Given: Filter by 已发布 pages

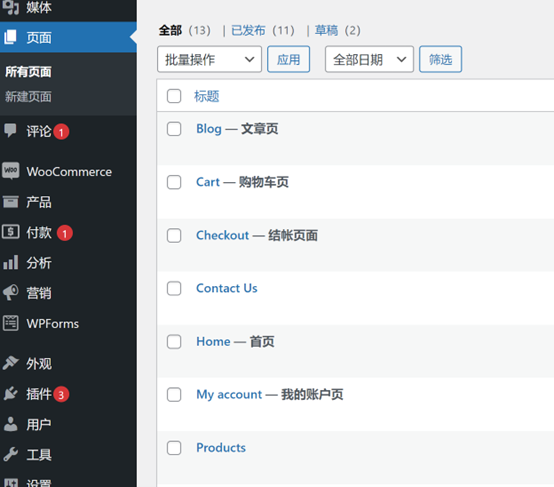Looking at the screenshot, I should point(248,30).
